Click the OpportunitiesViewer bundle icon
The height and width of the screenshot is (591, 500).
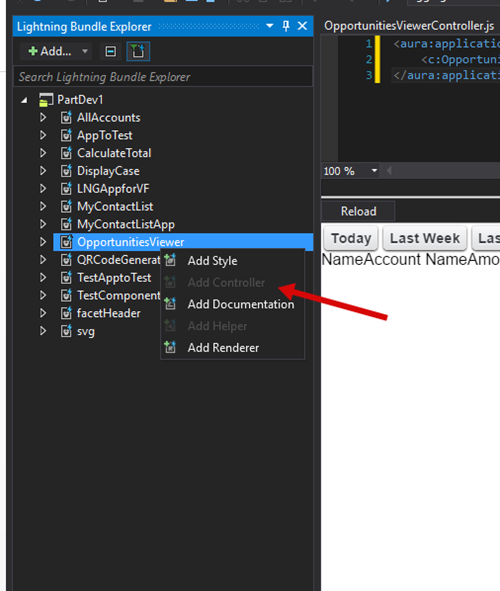66,242
